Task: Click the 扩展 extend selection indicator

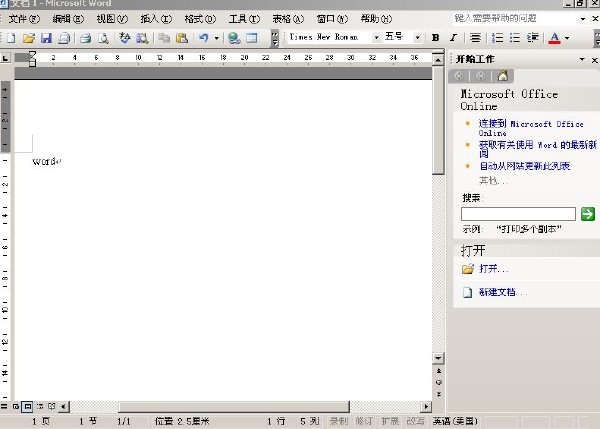Action: (x=390, y=421)
